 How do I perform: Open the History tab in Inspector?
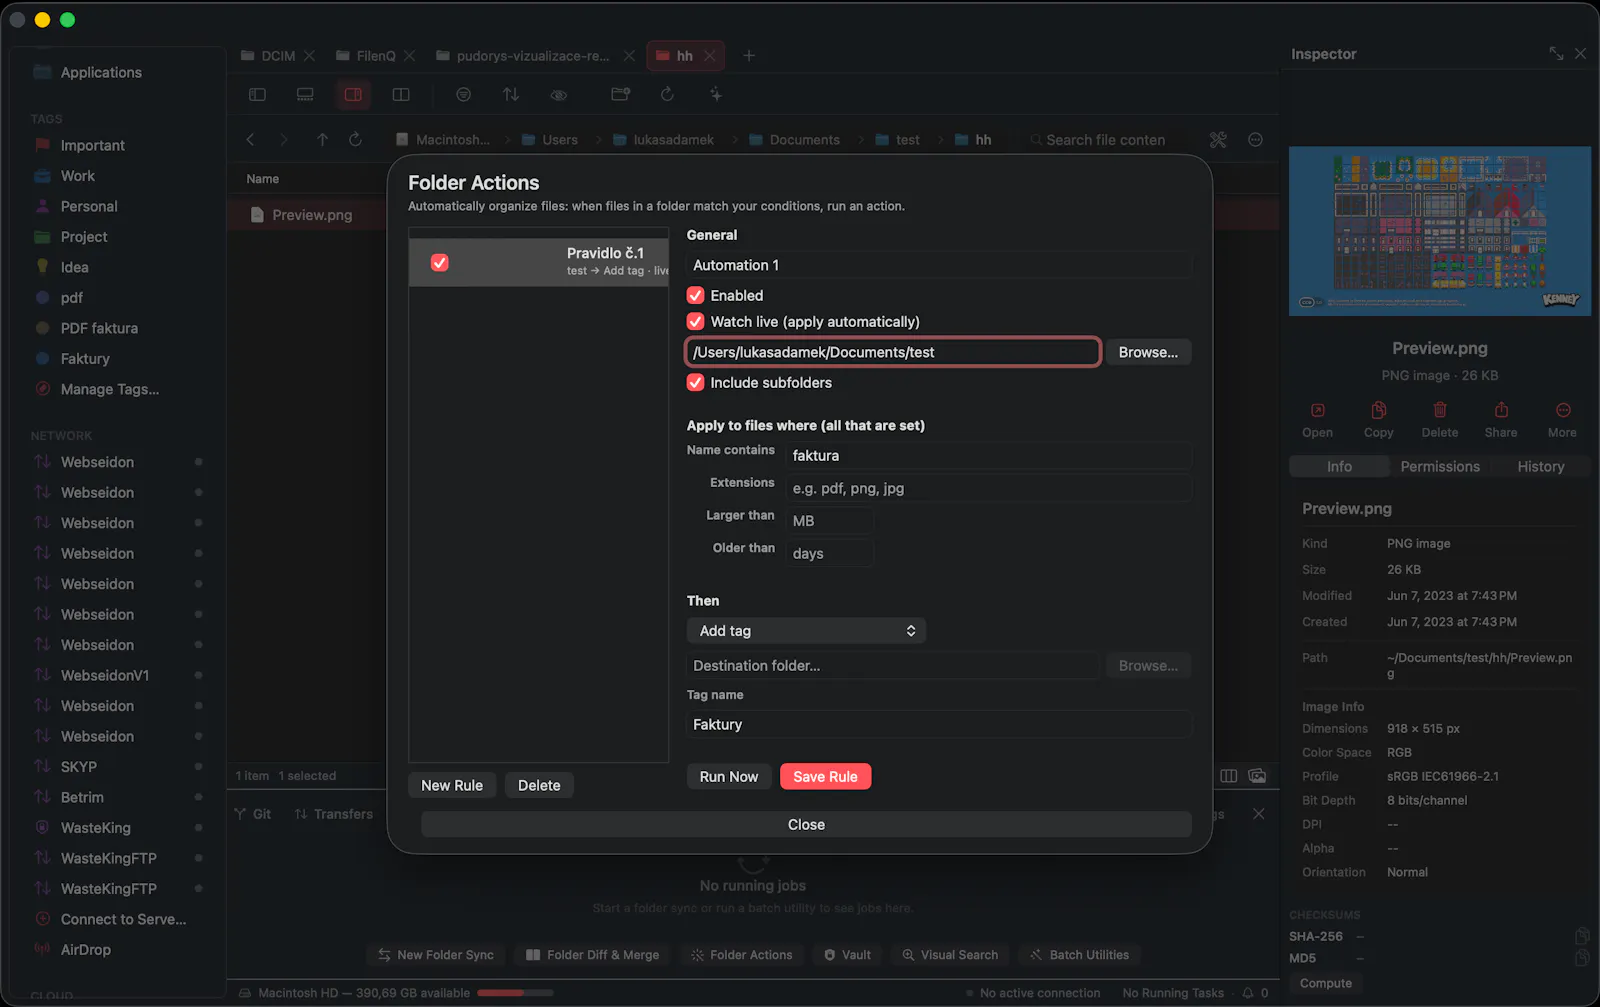[1541, 467]
